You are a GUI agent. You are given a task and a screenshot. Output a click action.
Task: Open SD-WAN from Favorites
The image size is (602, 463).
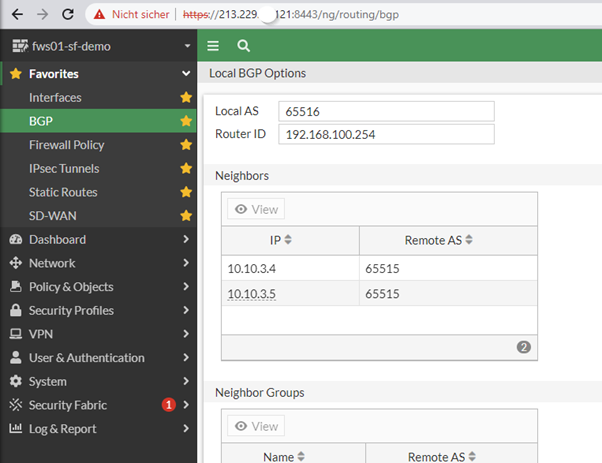coord(53,216)
